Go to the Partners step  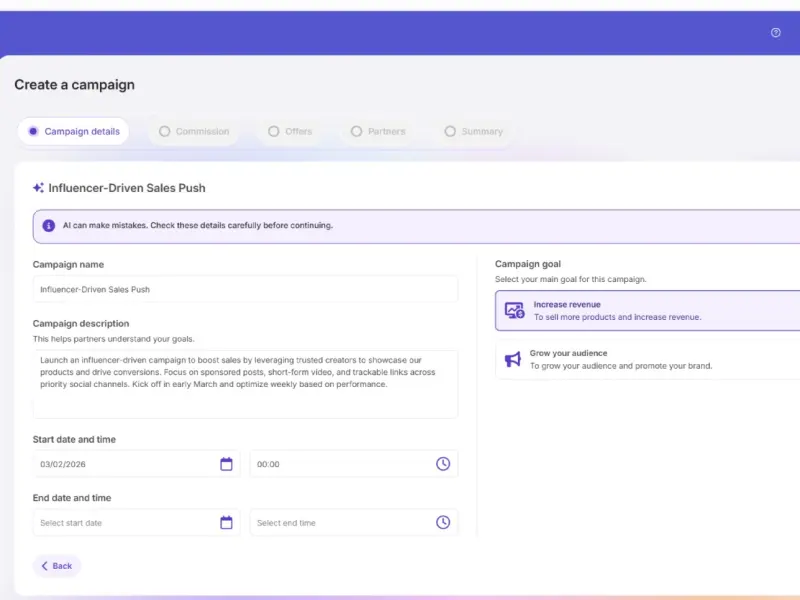click(378, 132)
